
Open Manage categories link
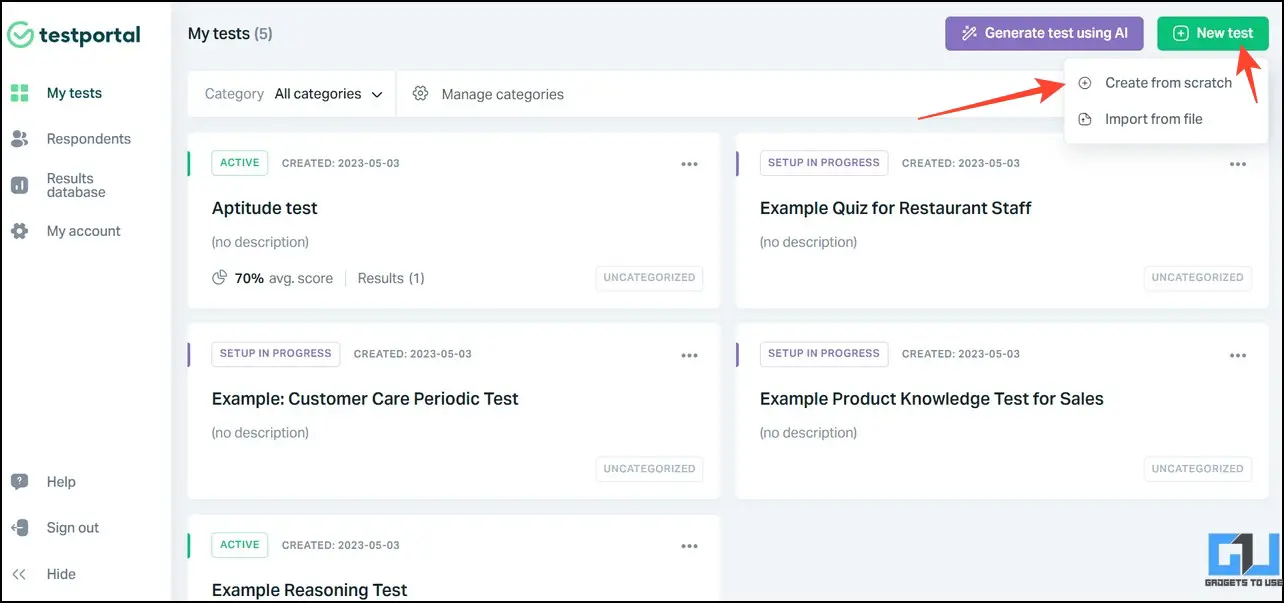[x=502, y=94]
